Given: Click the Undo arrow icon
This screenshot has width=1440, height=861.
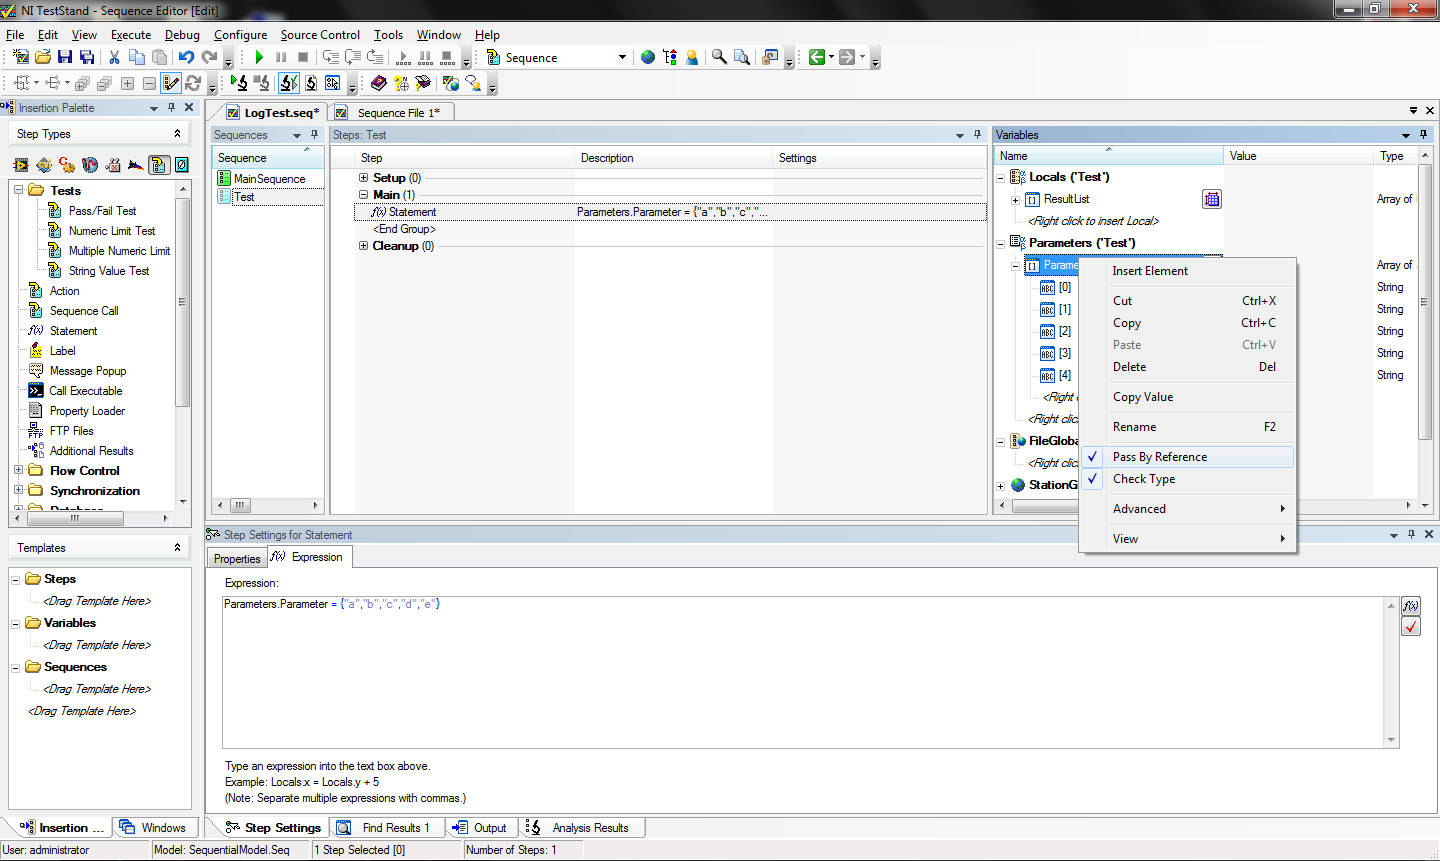Looking at the screenshot, I should [186, 57].
